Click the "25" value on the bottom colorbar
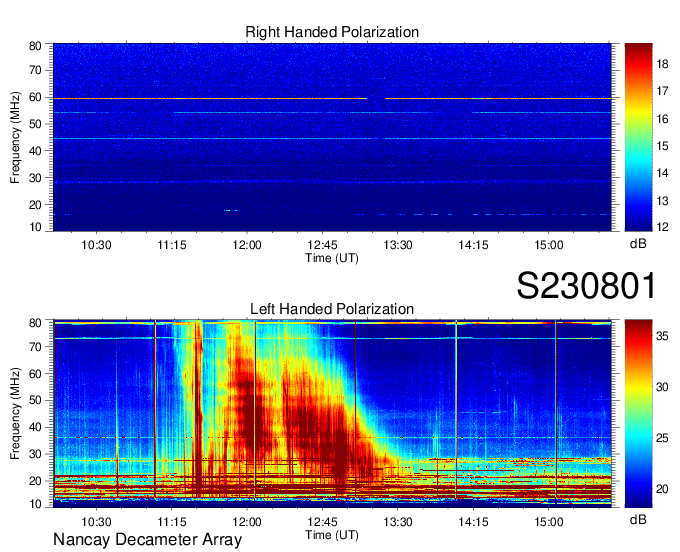Screen dimensions: 680x552 pos(662,438)
